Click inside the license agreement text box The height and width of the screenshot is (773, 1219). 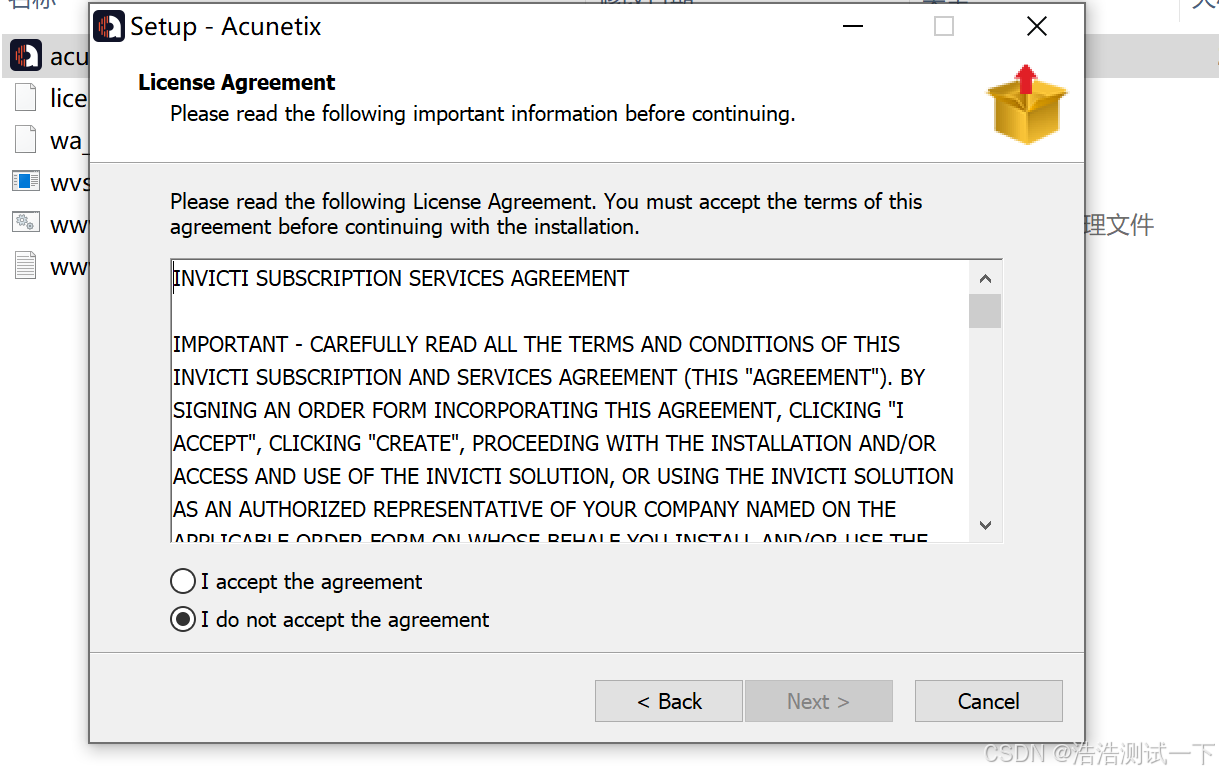pos(586,401)
